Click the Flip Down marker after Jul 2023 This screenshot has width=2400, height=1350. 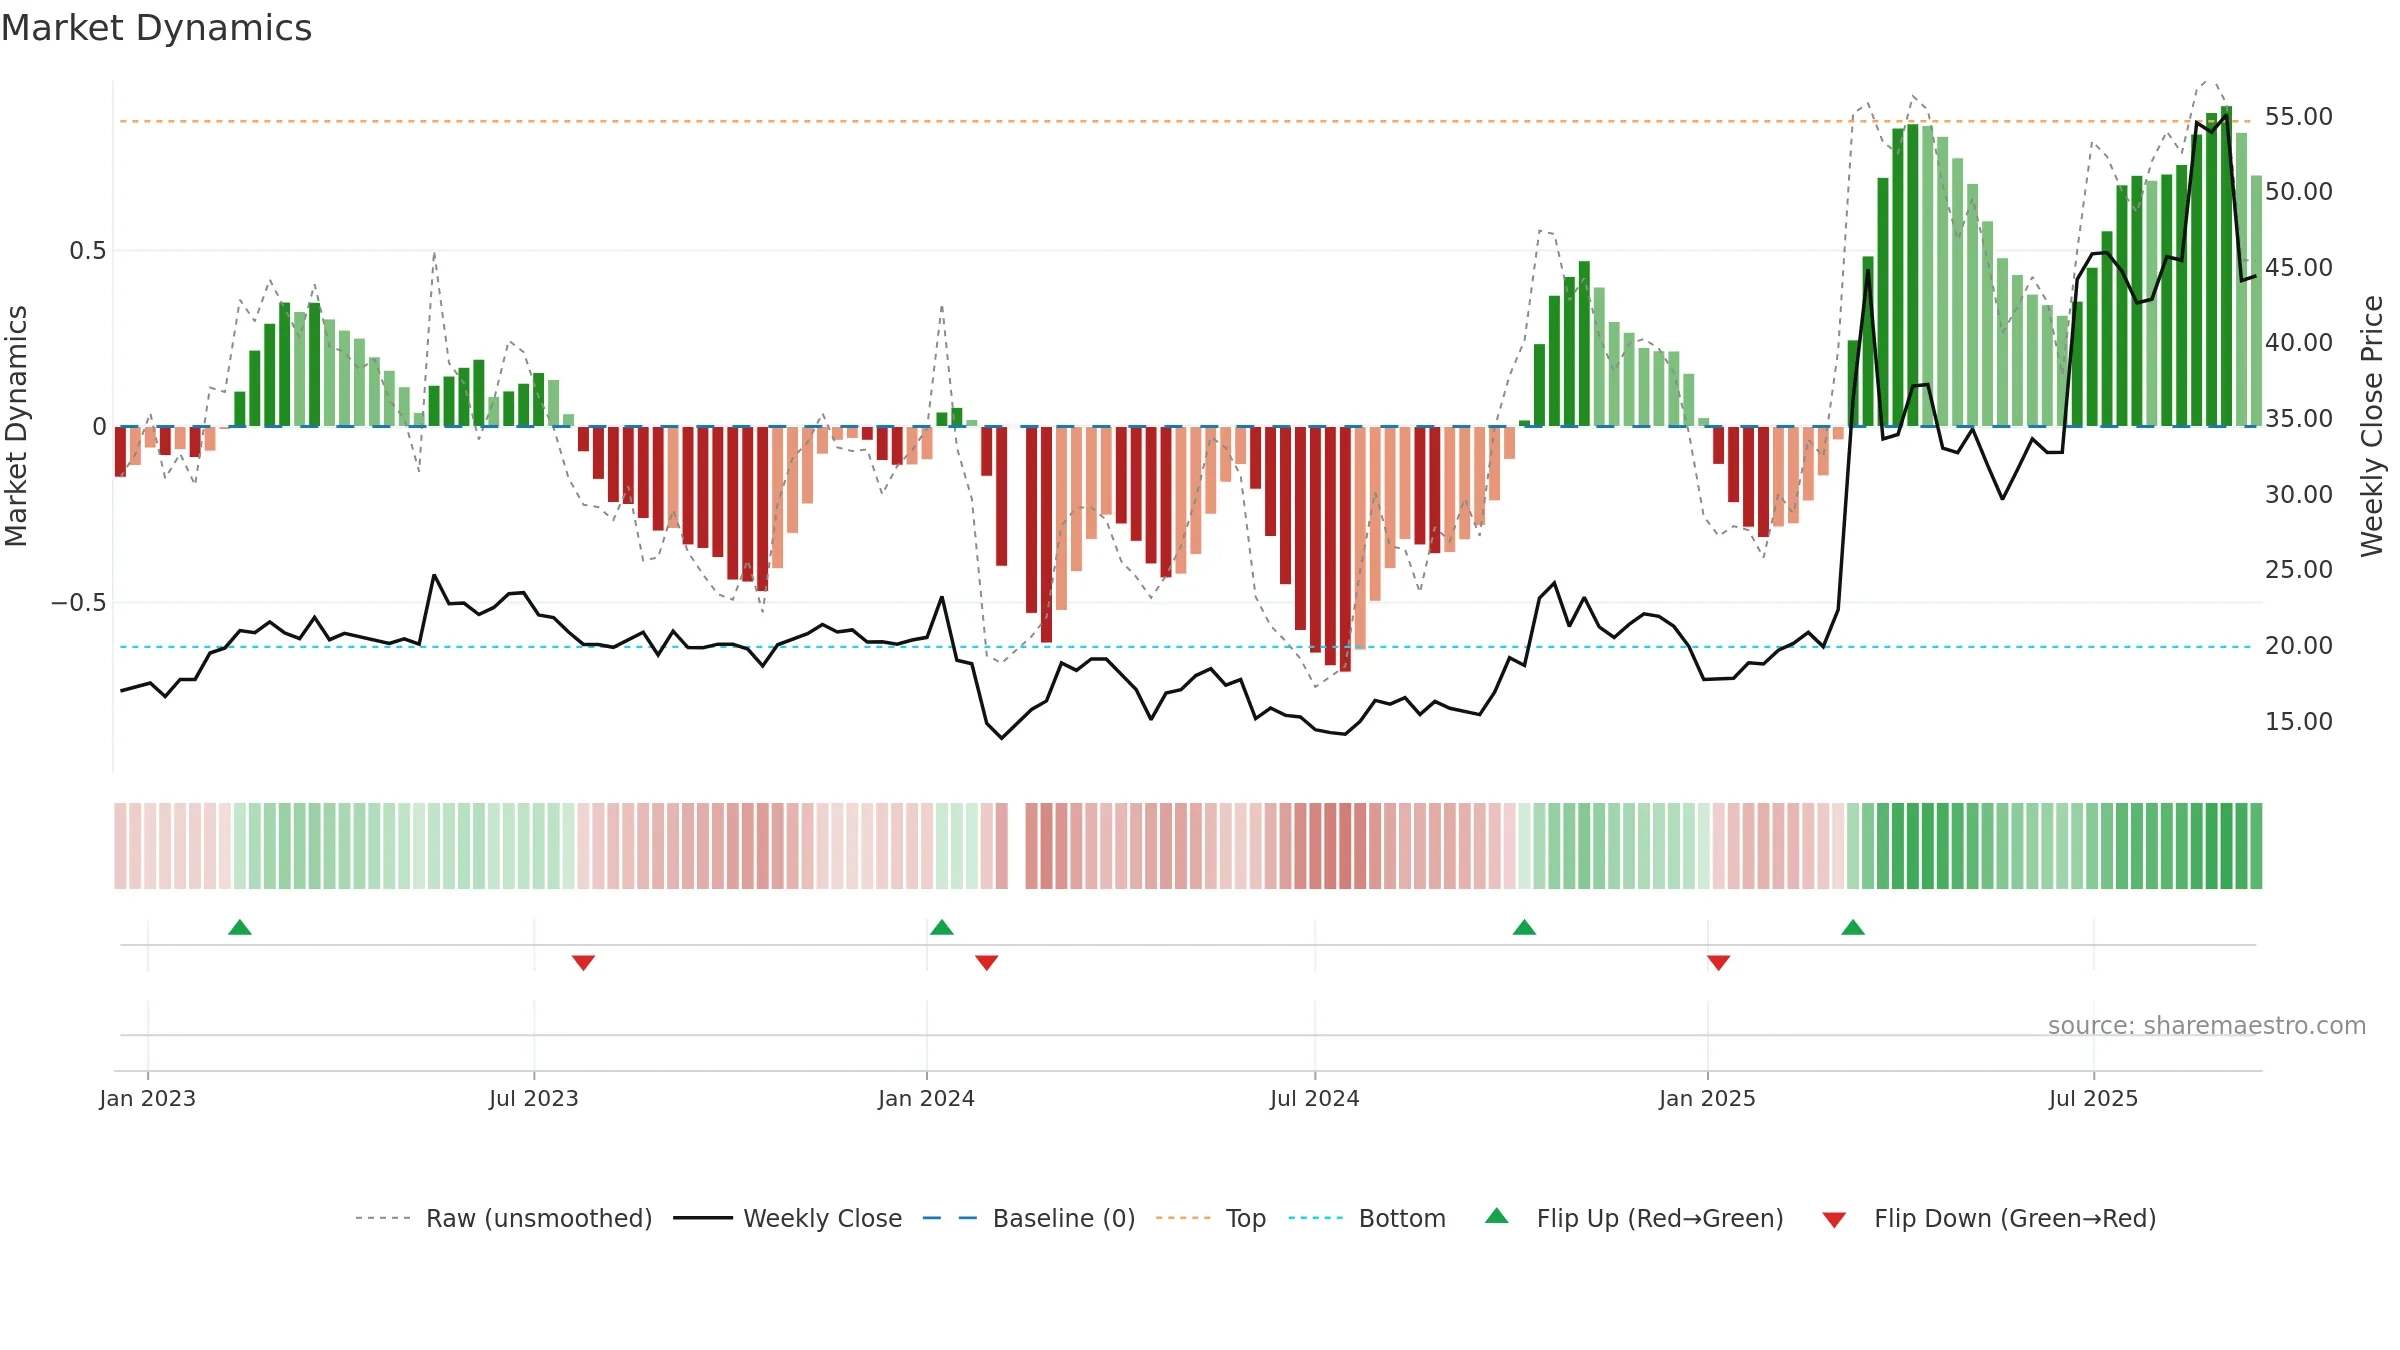[x=584, y=962]
